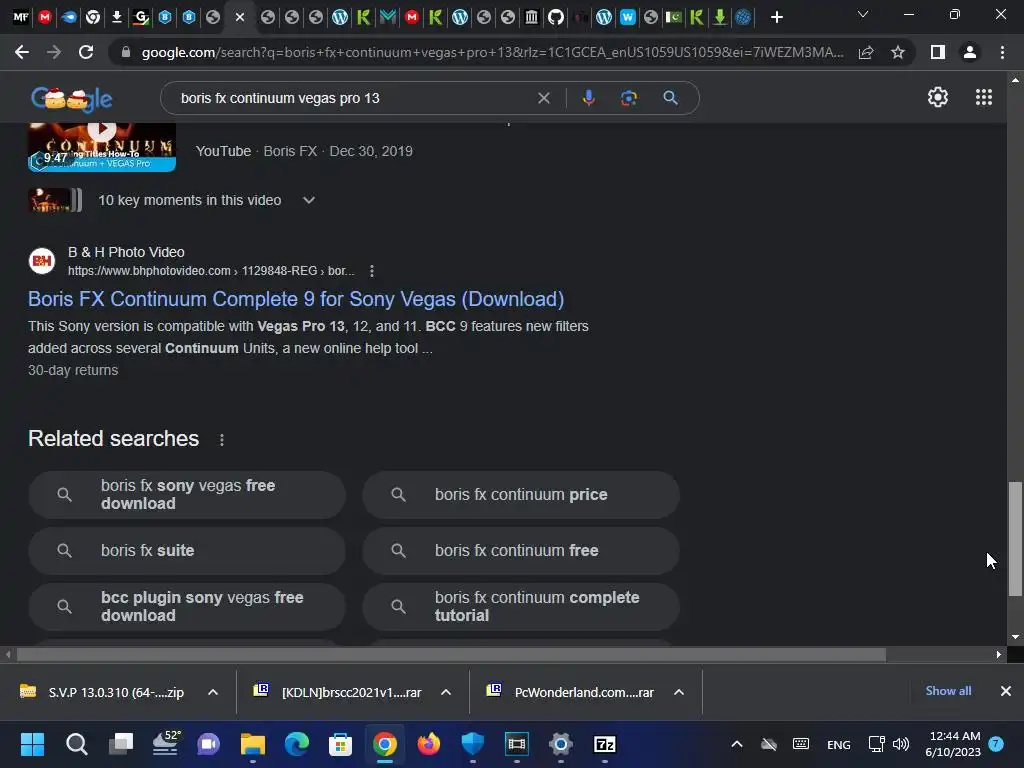This screenshot has height=768, width=1024.
Task: Click the key moments thumbnail preview
Action: tap(55, 200)
